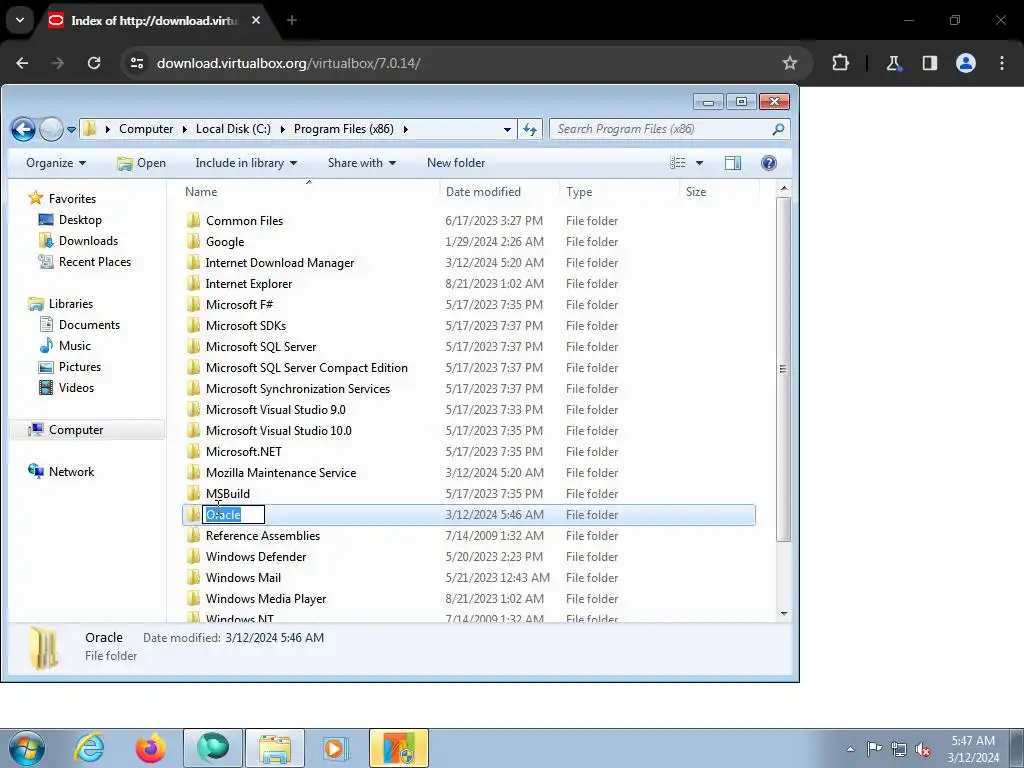1024x768 pixels.
Task: Expand Include in library menu
Action: (246, 163)
